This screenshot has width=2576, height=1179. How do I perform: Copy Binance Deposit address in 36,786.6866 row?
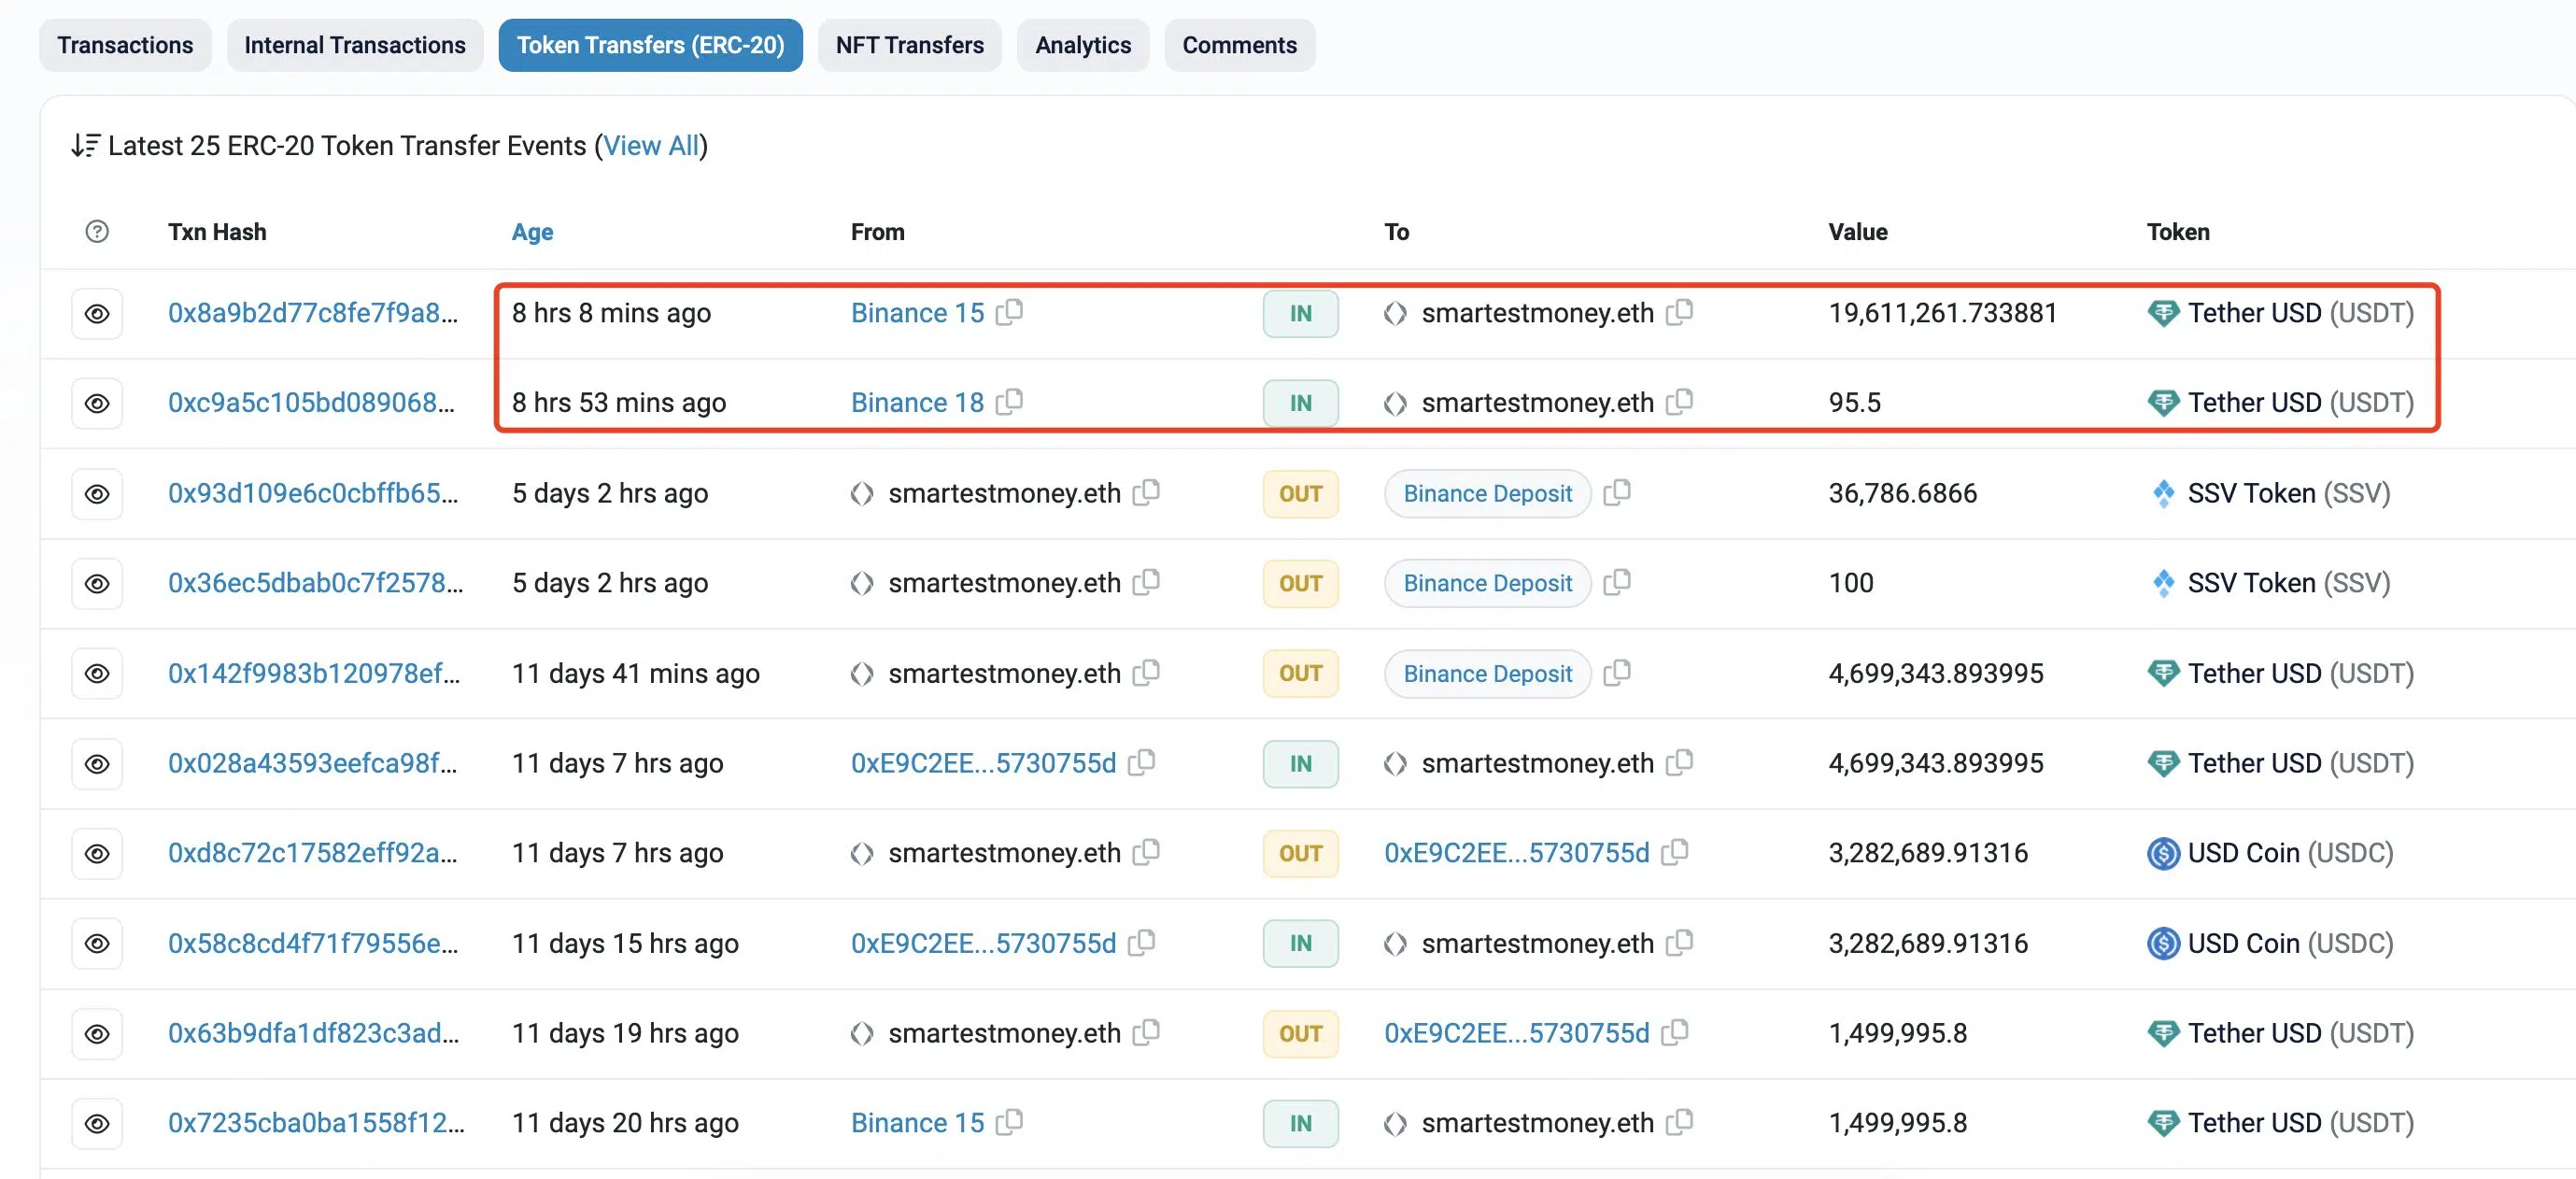point(1617,492)
